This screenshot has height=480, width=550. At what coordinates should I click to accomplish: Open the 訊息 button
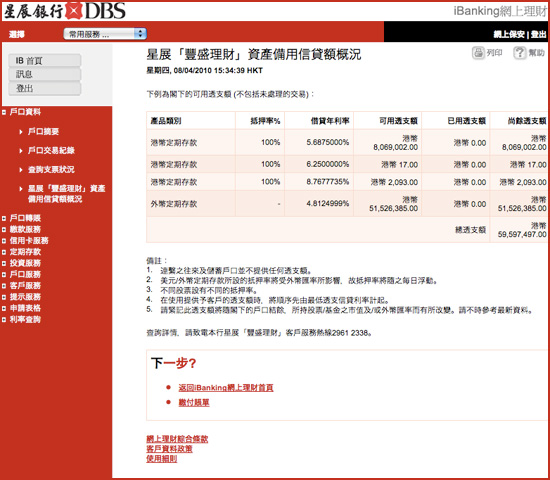point(45,74)
